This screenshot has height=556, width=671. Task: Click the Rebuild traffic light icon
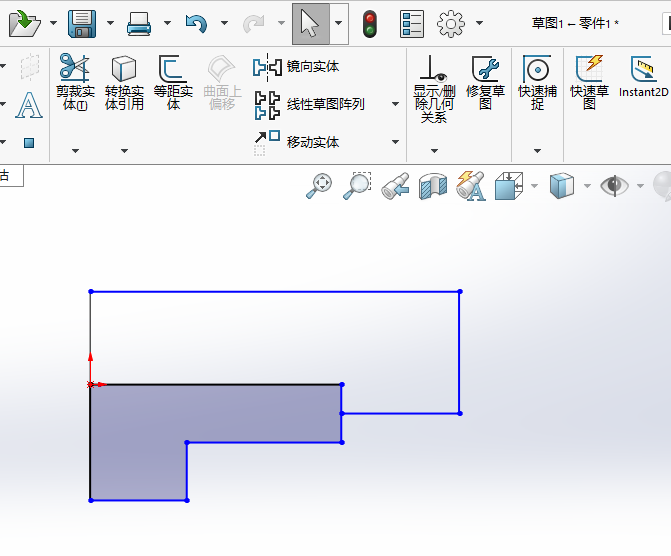point(370,24)
